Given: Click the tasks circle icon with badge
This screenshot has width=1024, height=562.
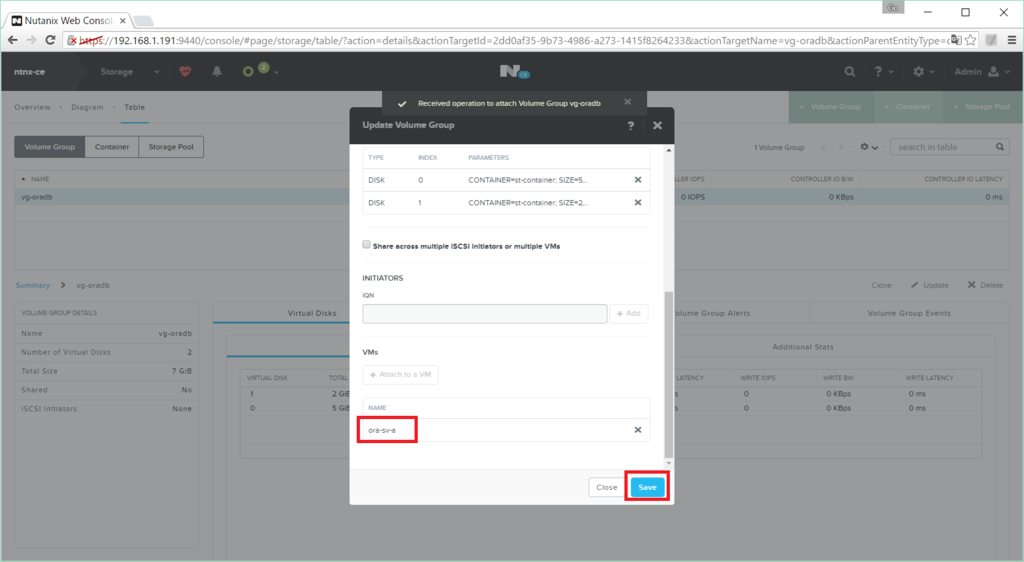Looking at the screenshot, I should [248, 71].
